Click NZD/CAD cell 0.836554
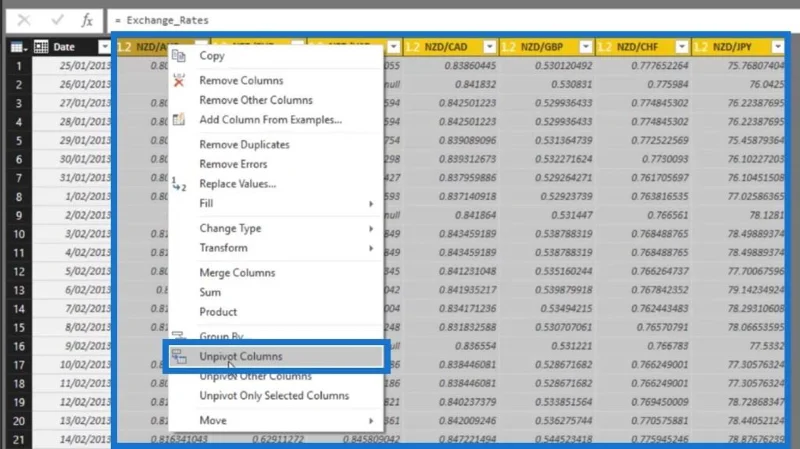Image resolution: width=800 pixels, height=449 pixels. 475,346
